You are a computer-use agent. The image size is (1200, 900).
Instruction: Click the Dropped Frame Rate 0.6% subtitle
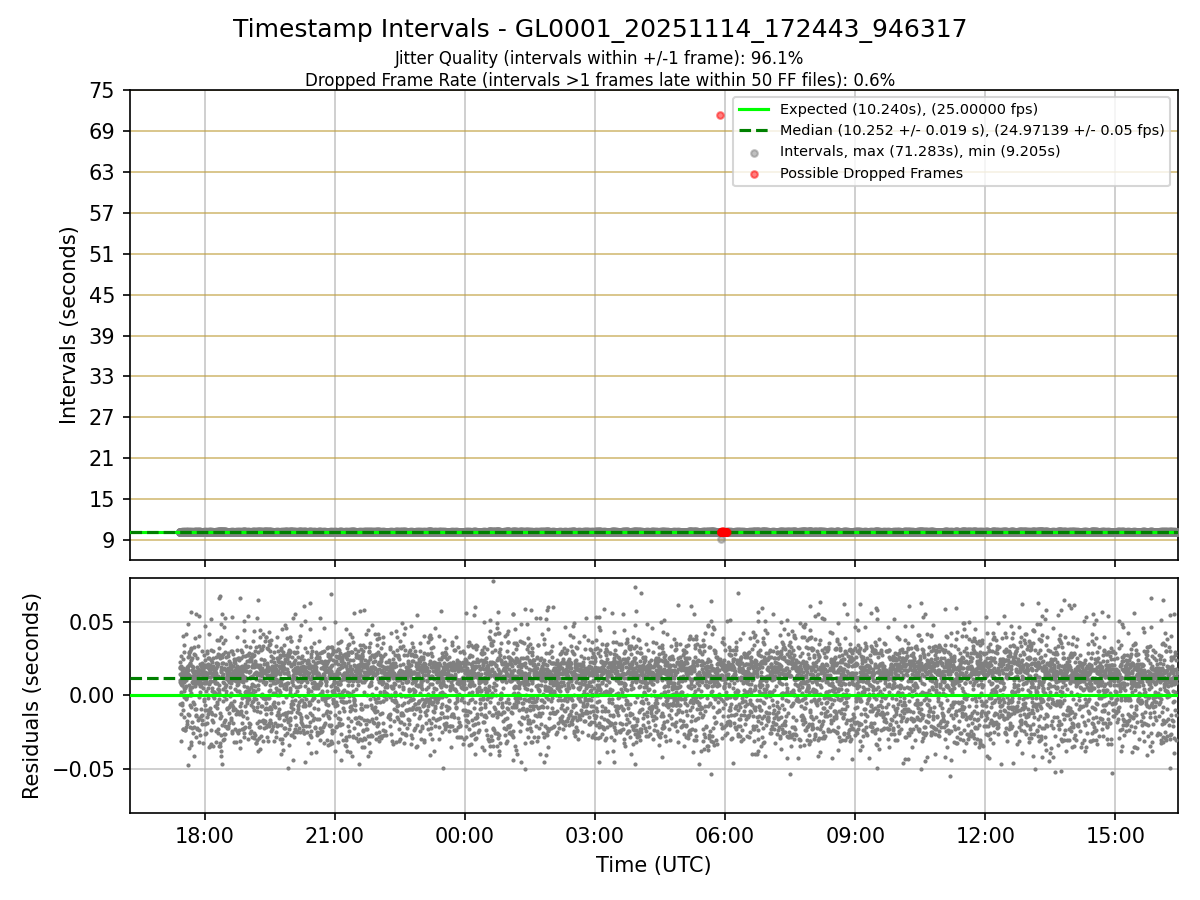[600, 79]
